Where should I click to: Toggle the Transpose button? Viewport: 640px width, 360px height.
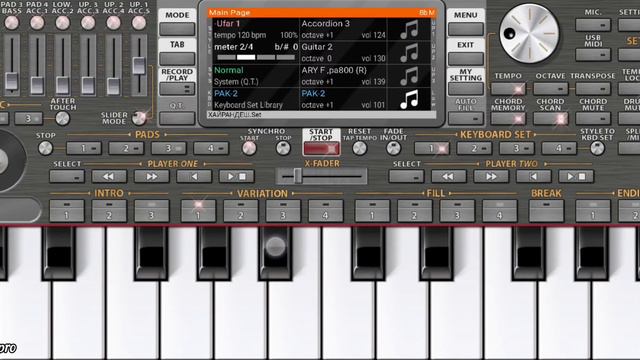click(x=593, y=89)
